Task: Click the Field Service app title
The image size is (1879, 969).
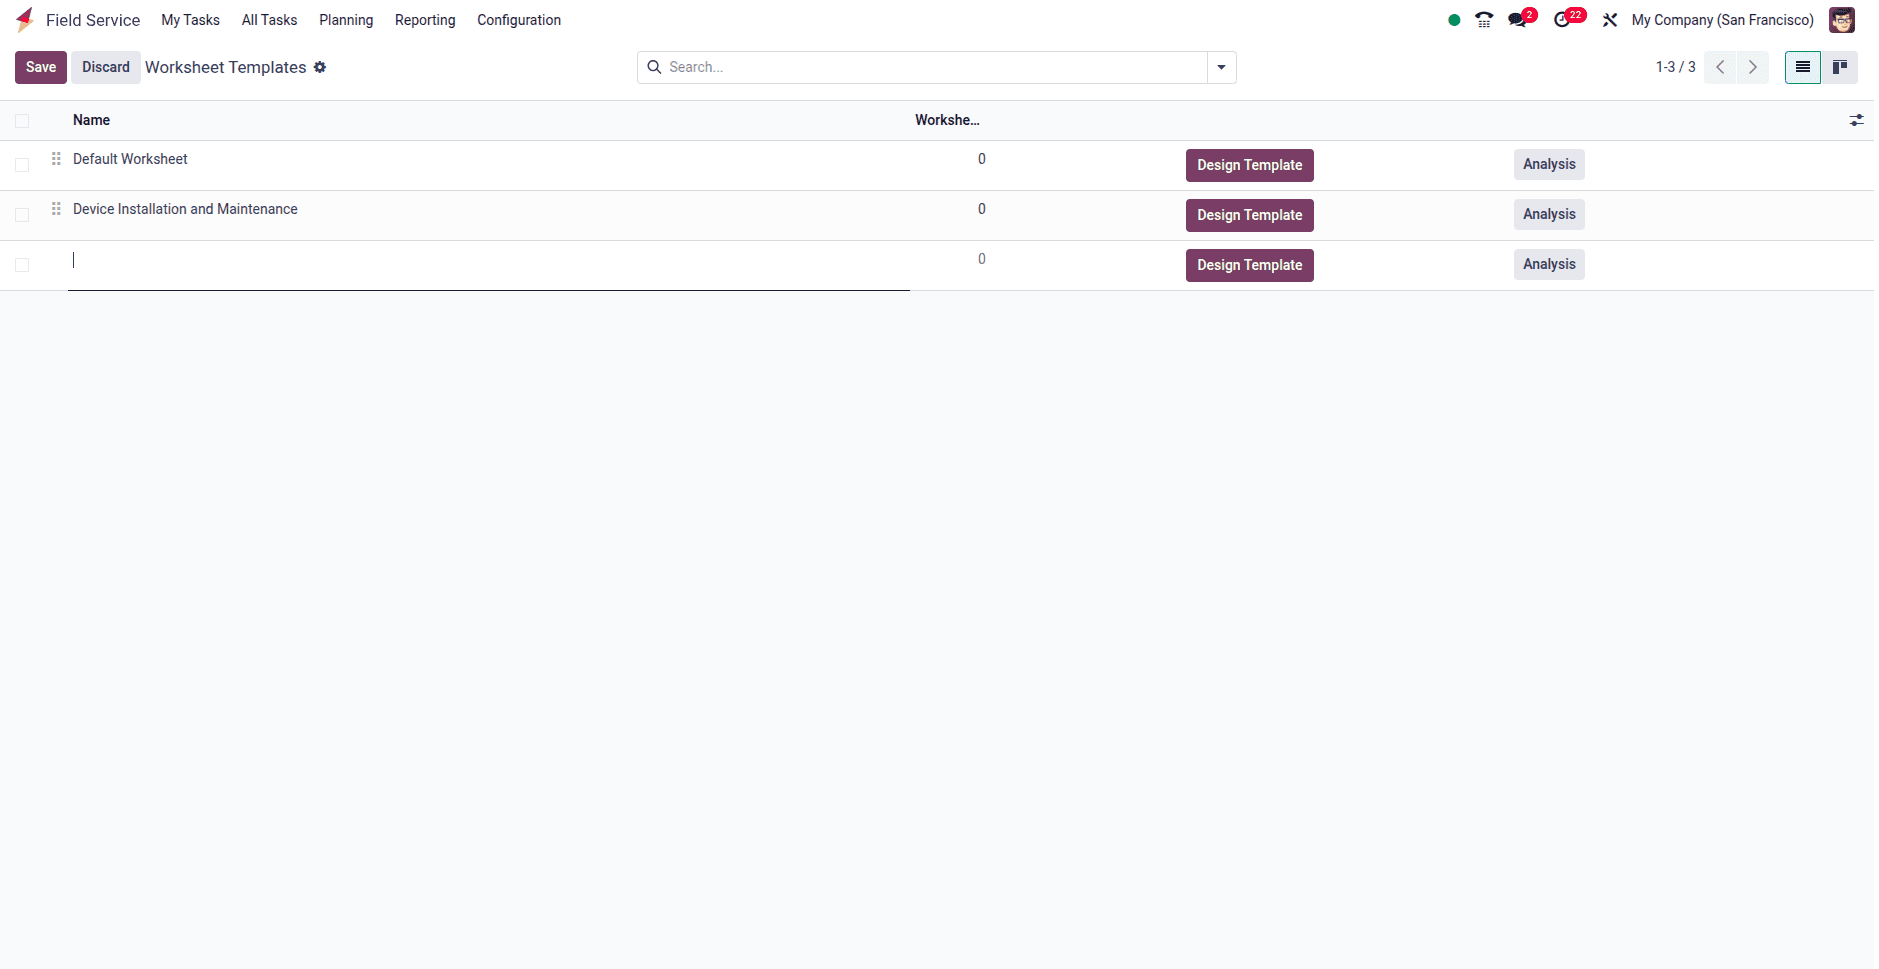Action: (x=93, y=20)
